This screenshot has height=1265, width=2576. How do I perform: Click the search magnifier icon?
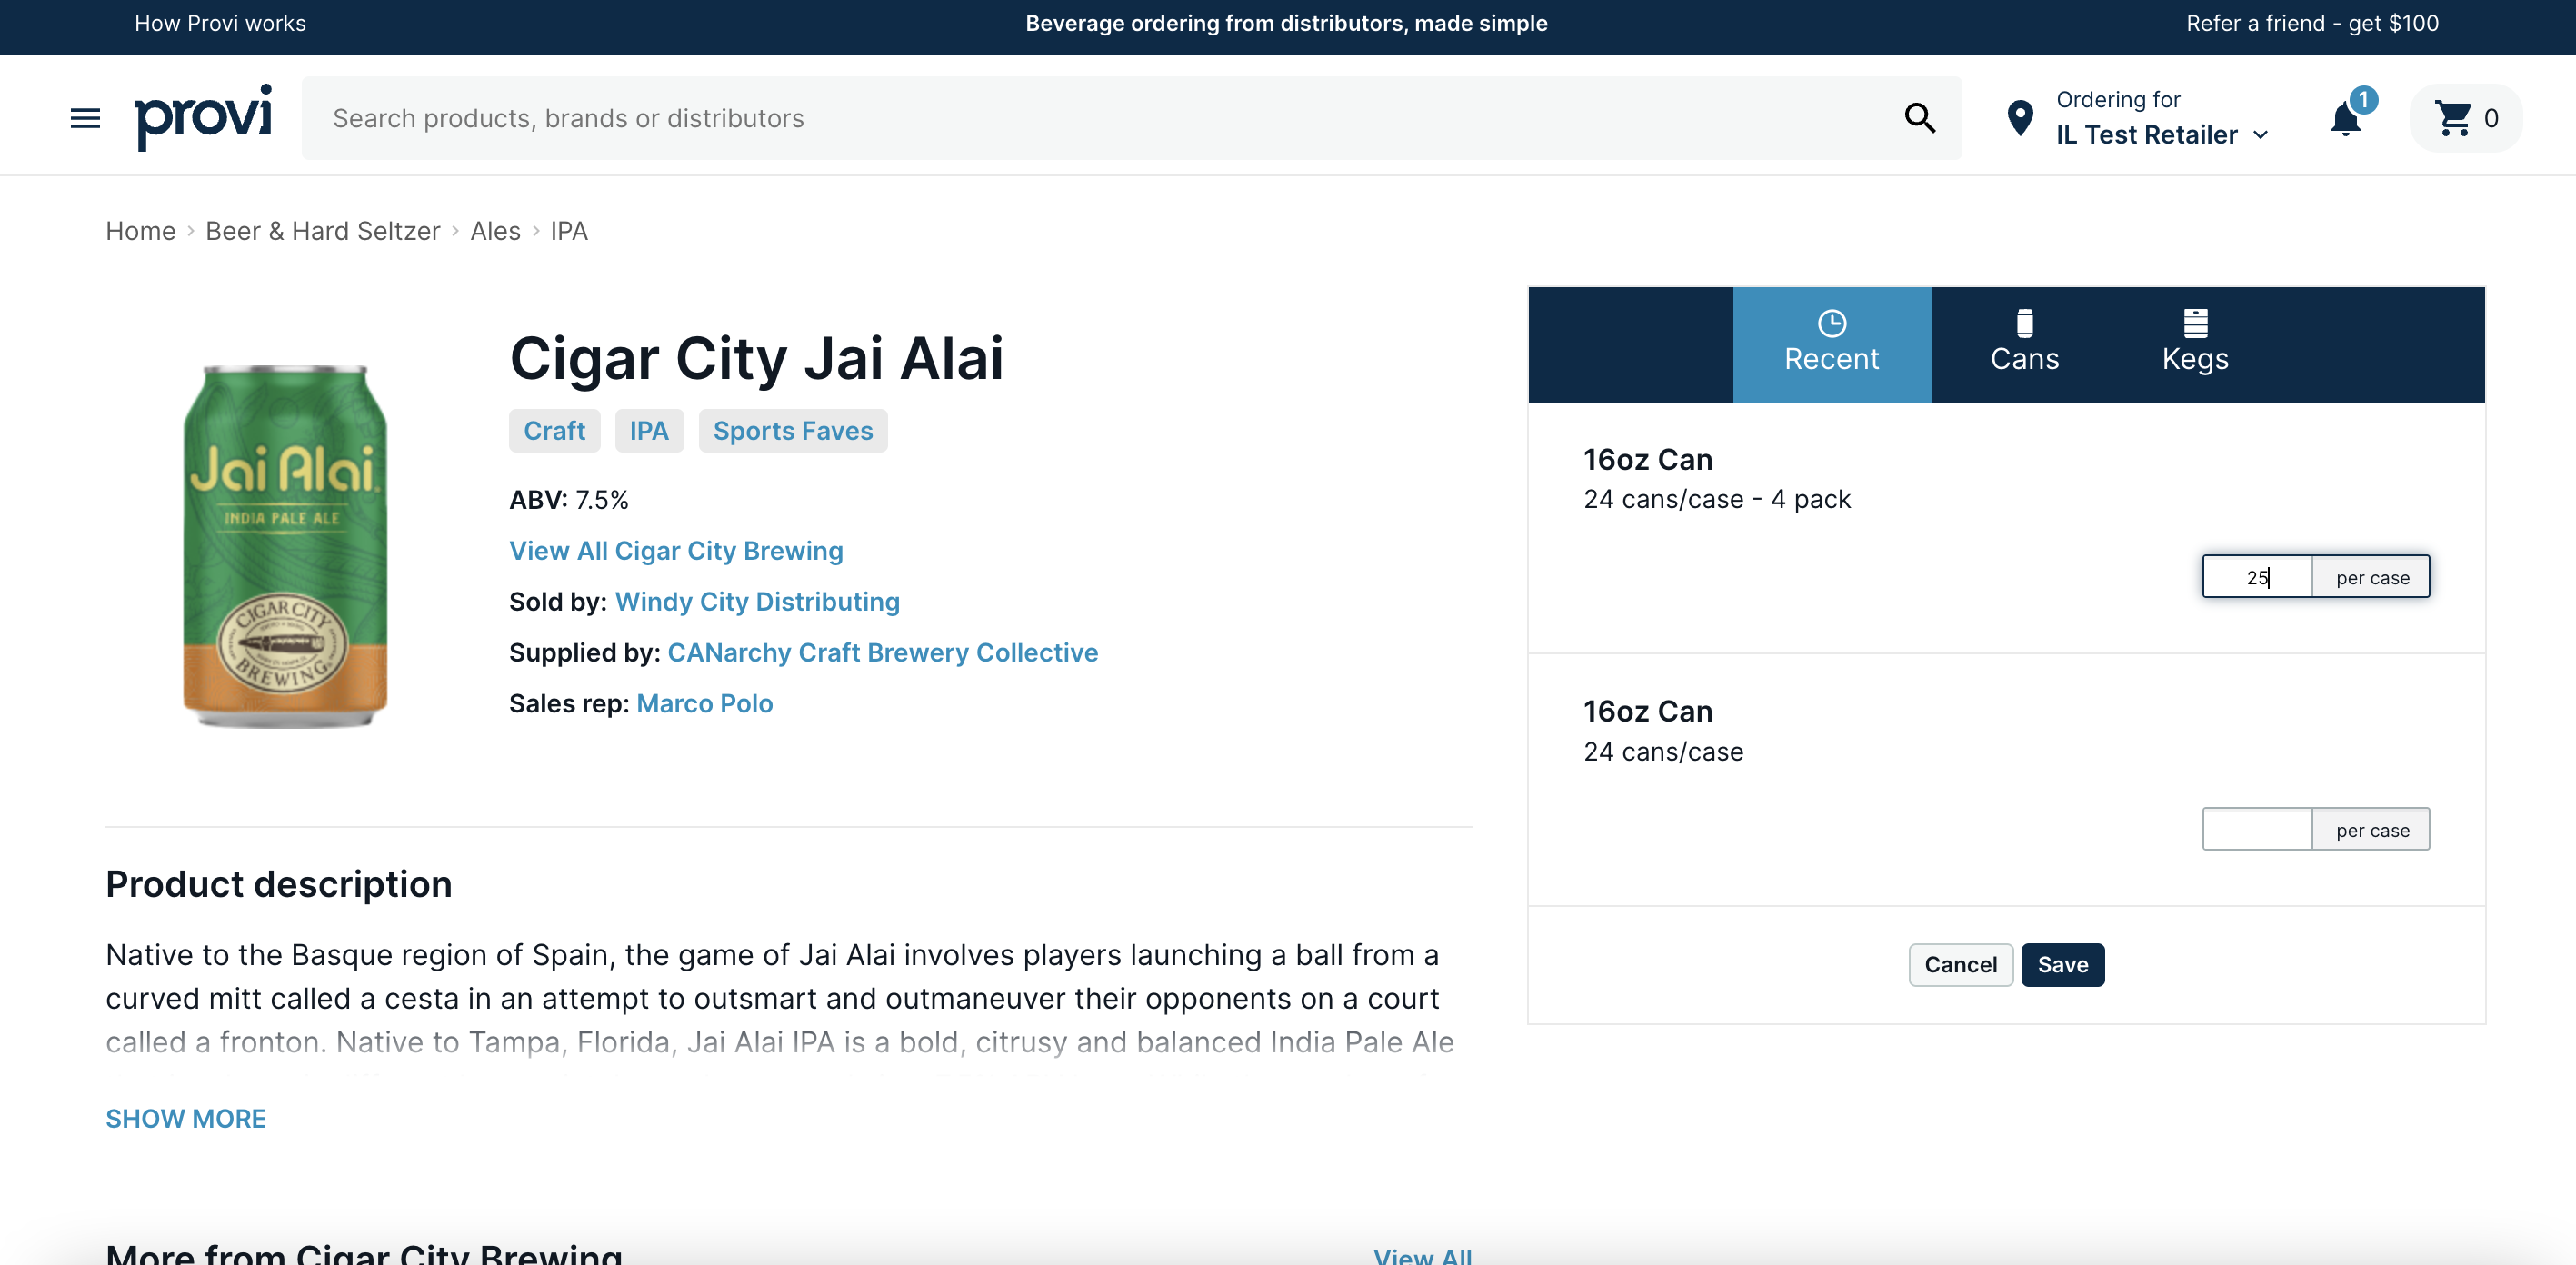coord(1919,118)
